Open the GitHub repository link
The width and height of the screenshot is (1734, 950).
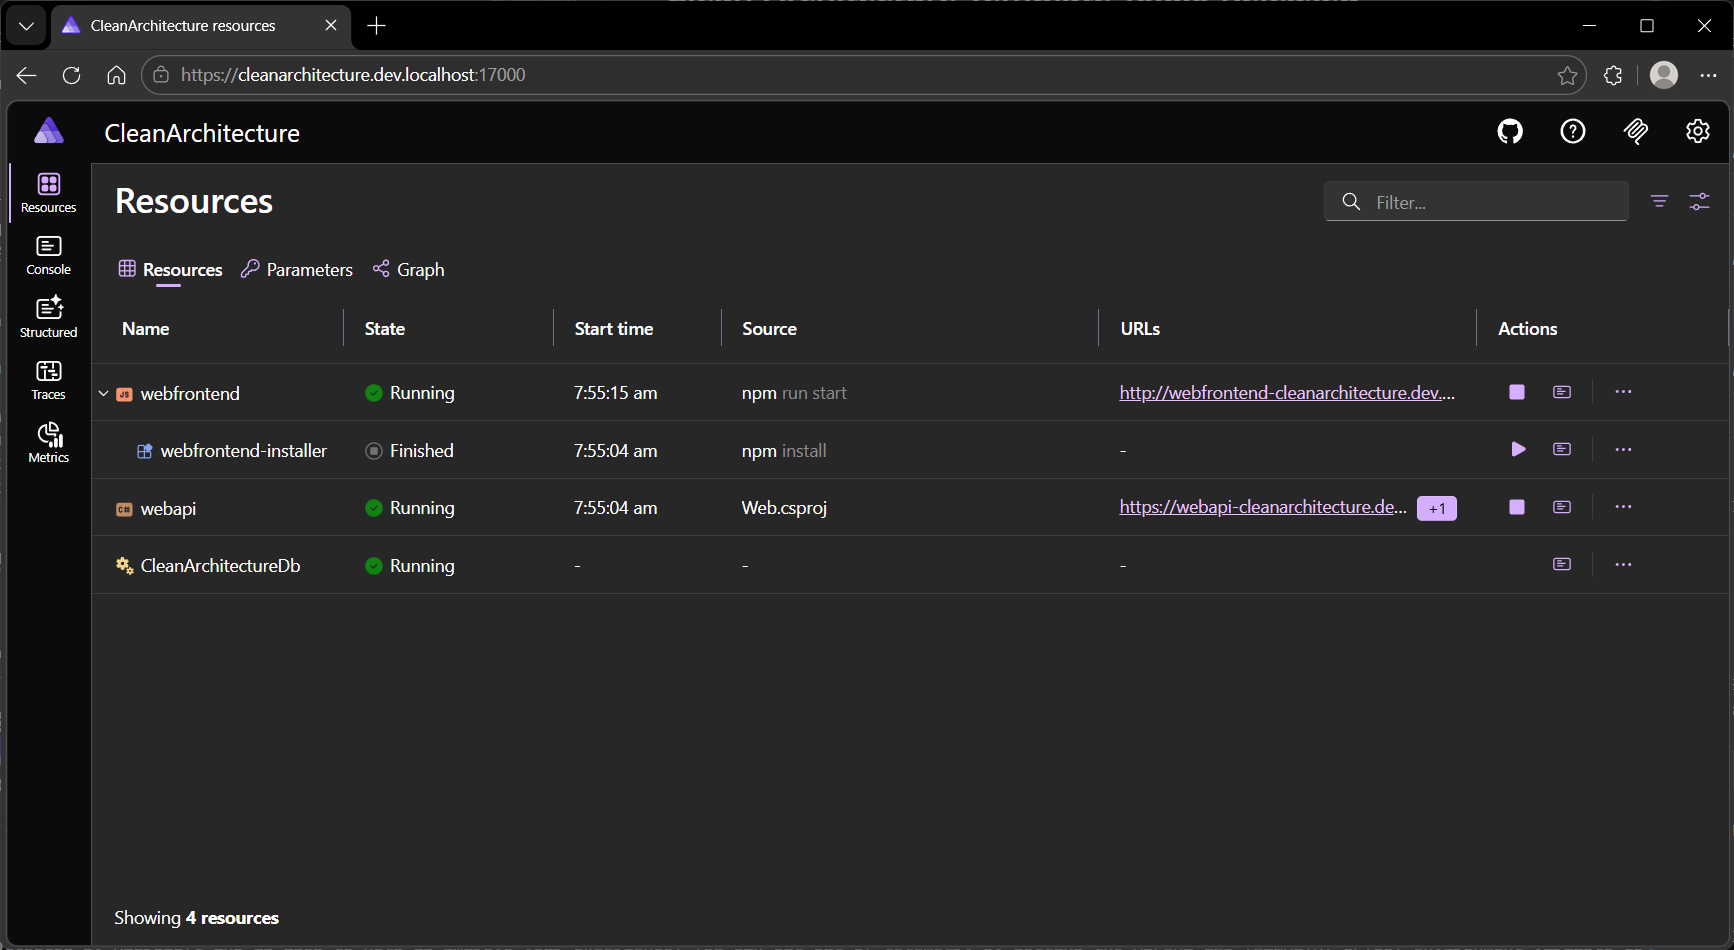click(1509, 131)
